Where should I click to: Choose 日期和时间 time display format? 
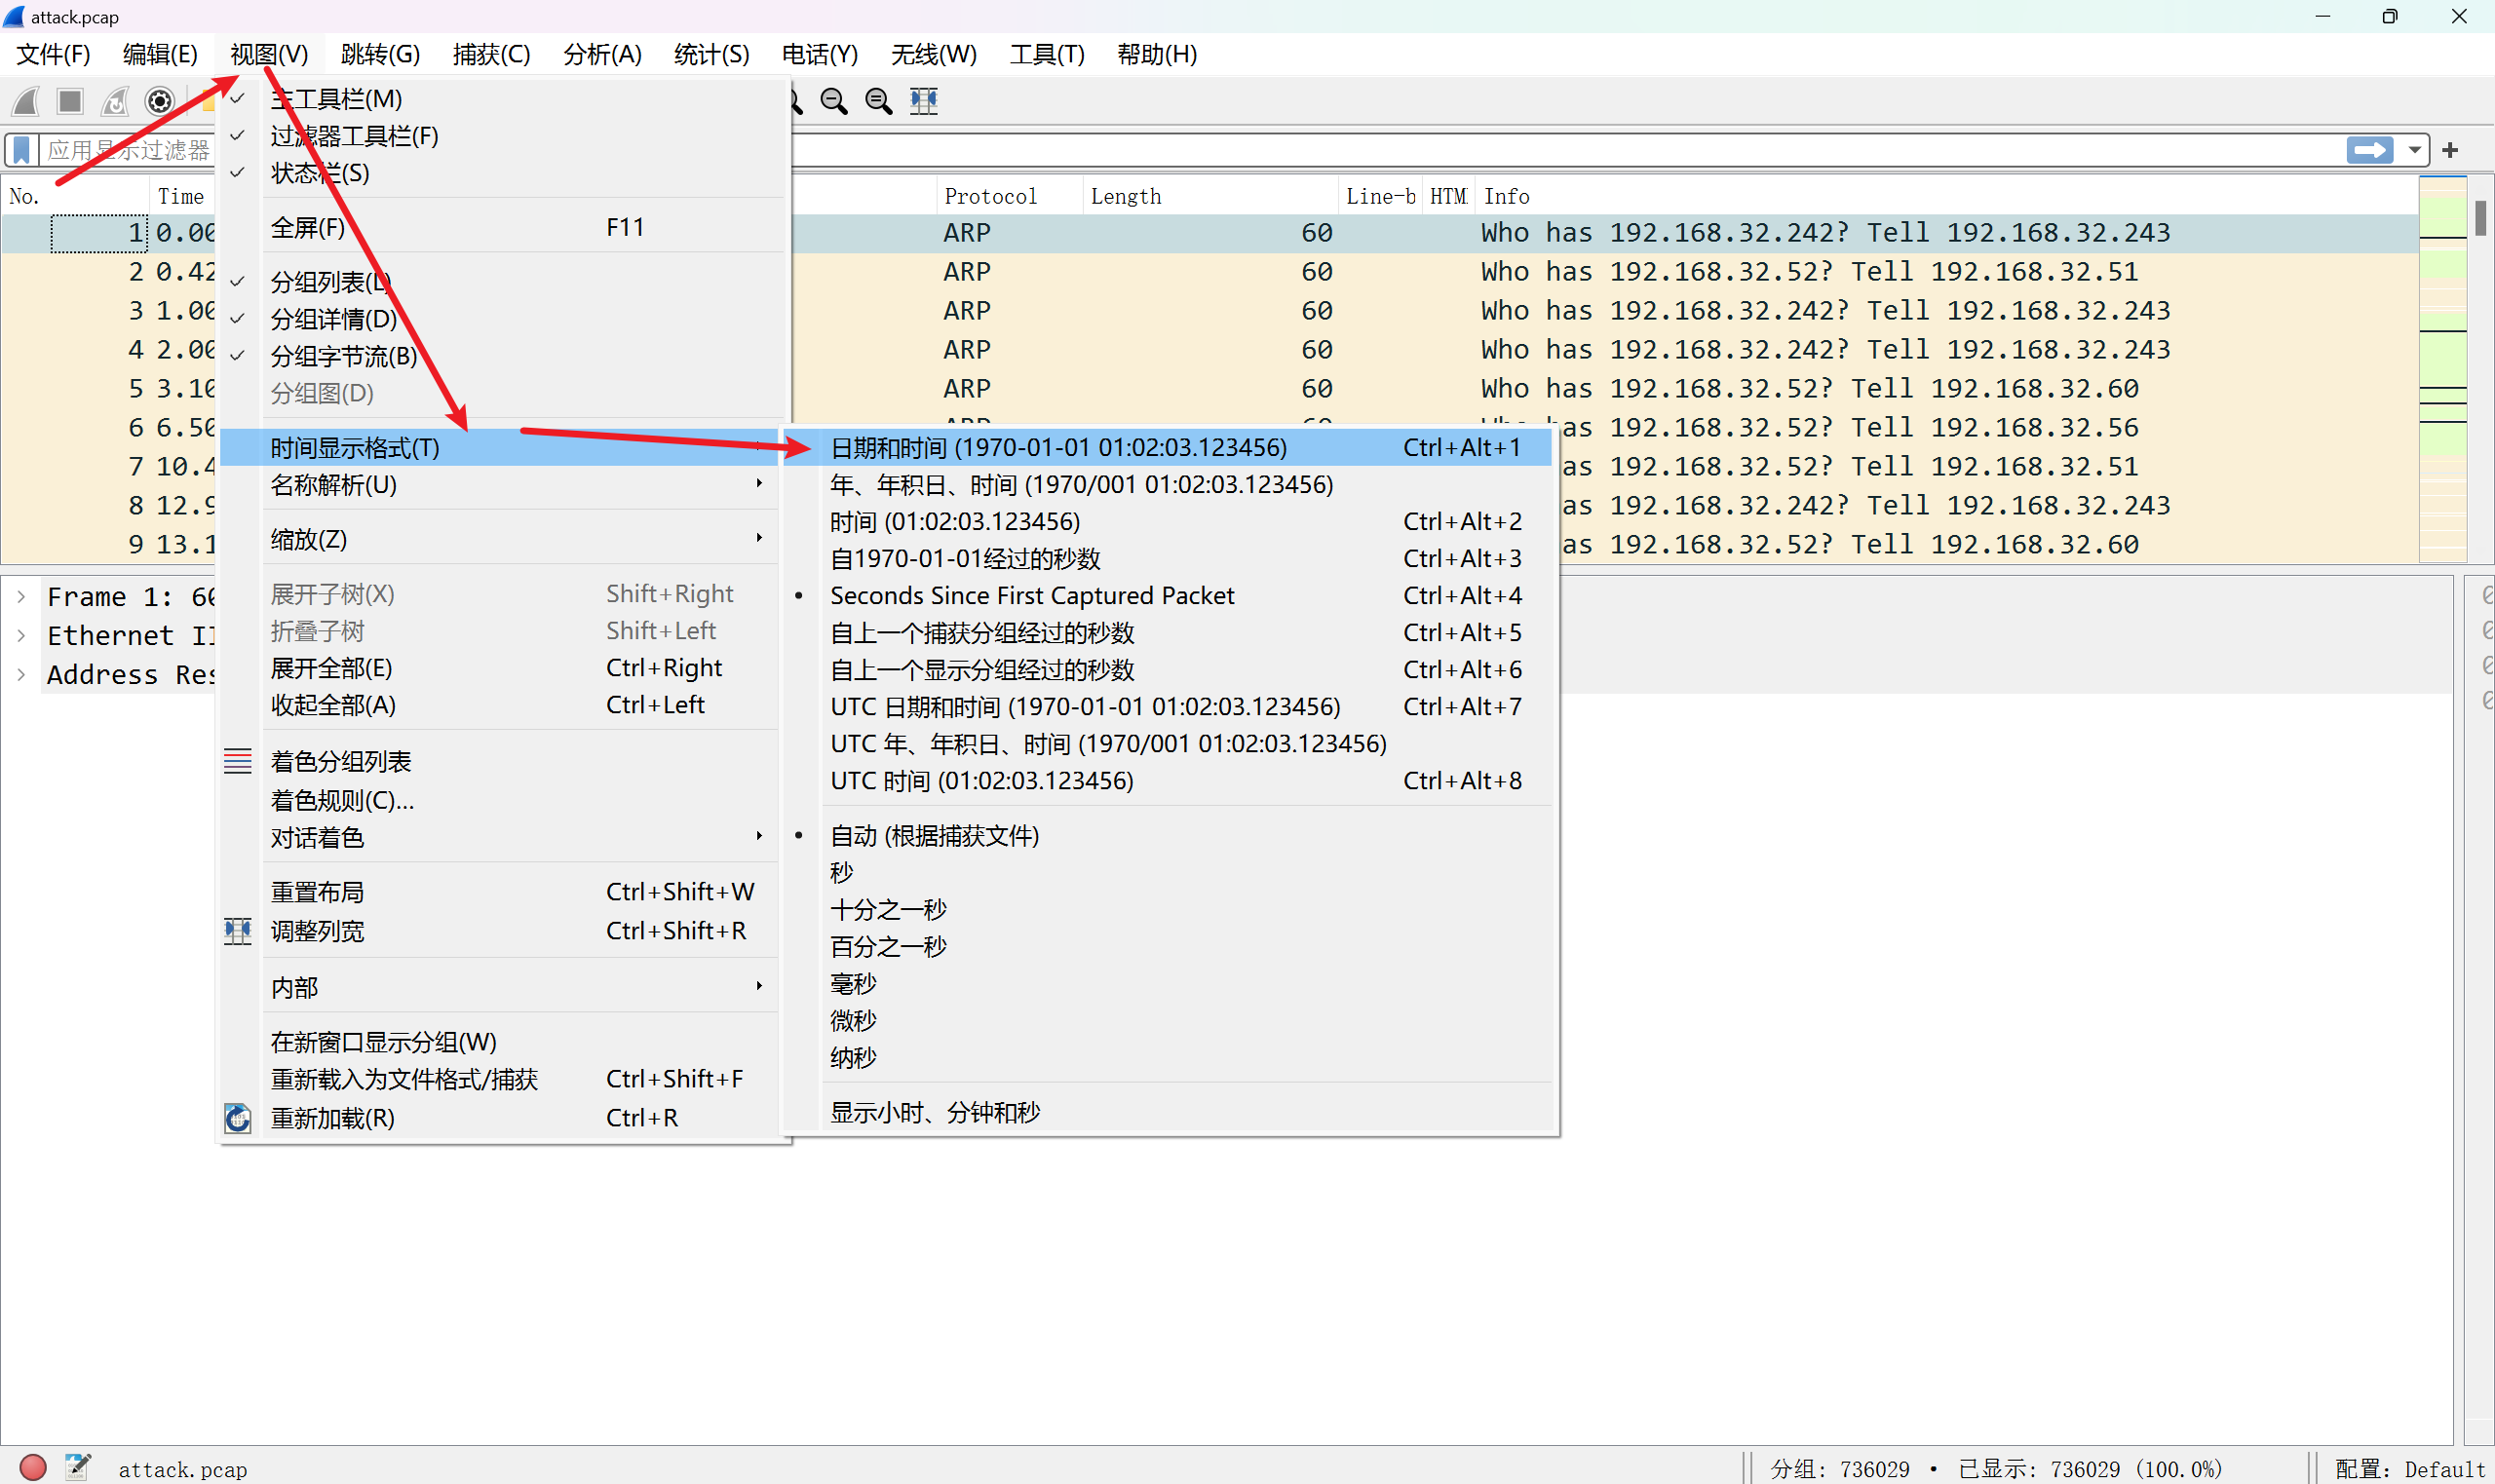[1058, 447]
